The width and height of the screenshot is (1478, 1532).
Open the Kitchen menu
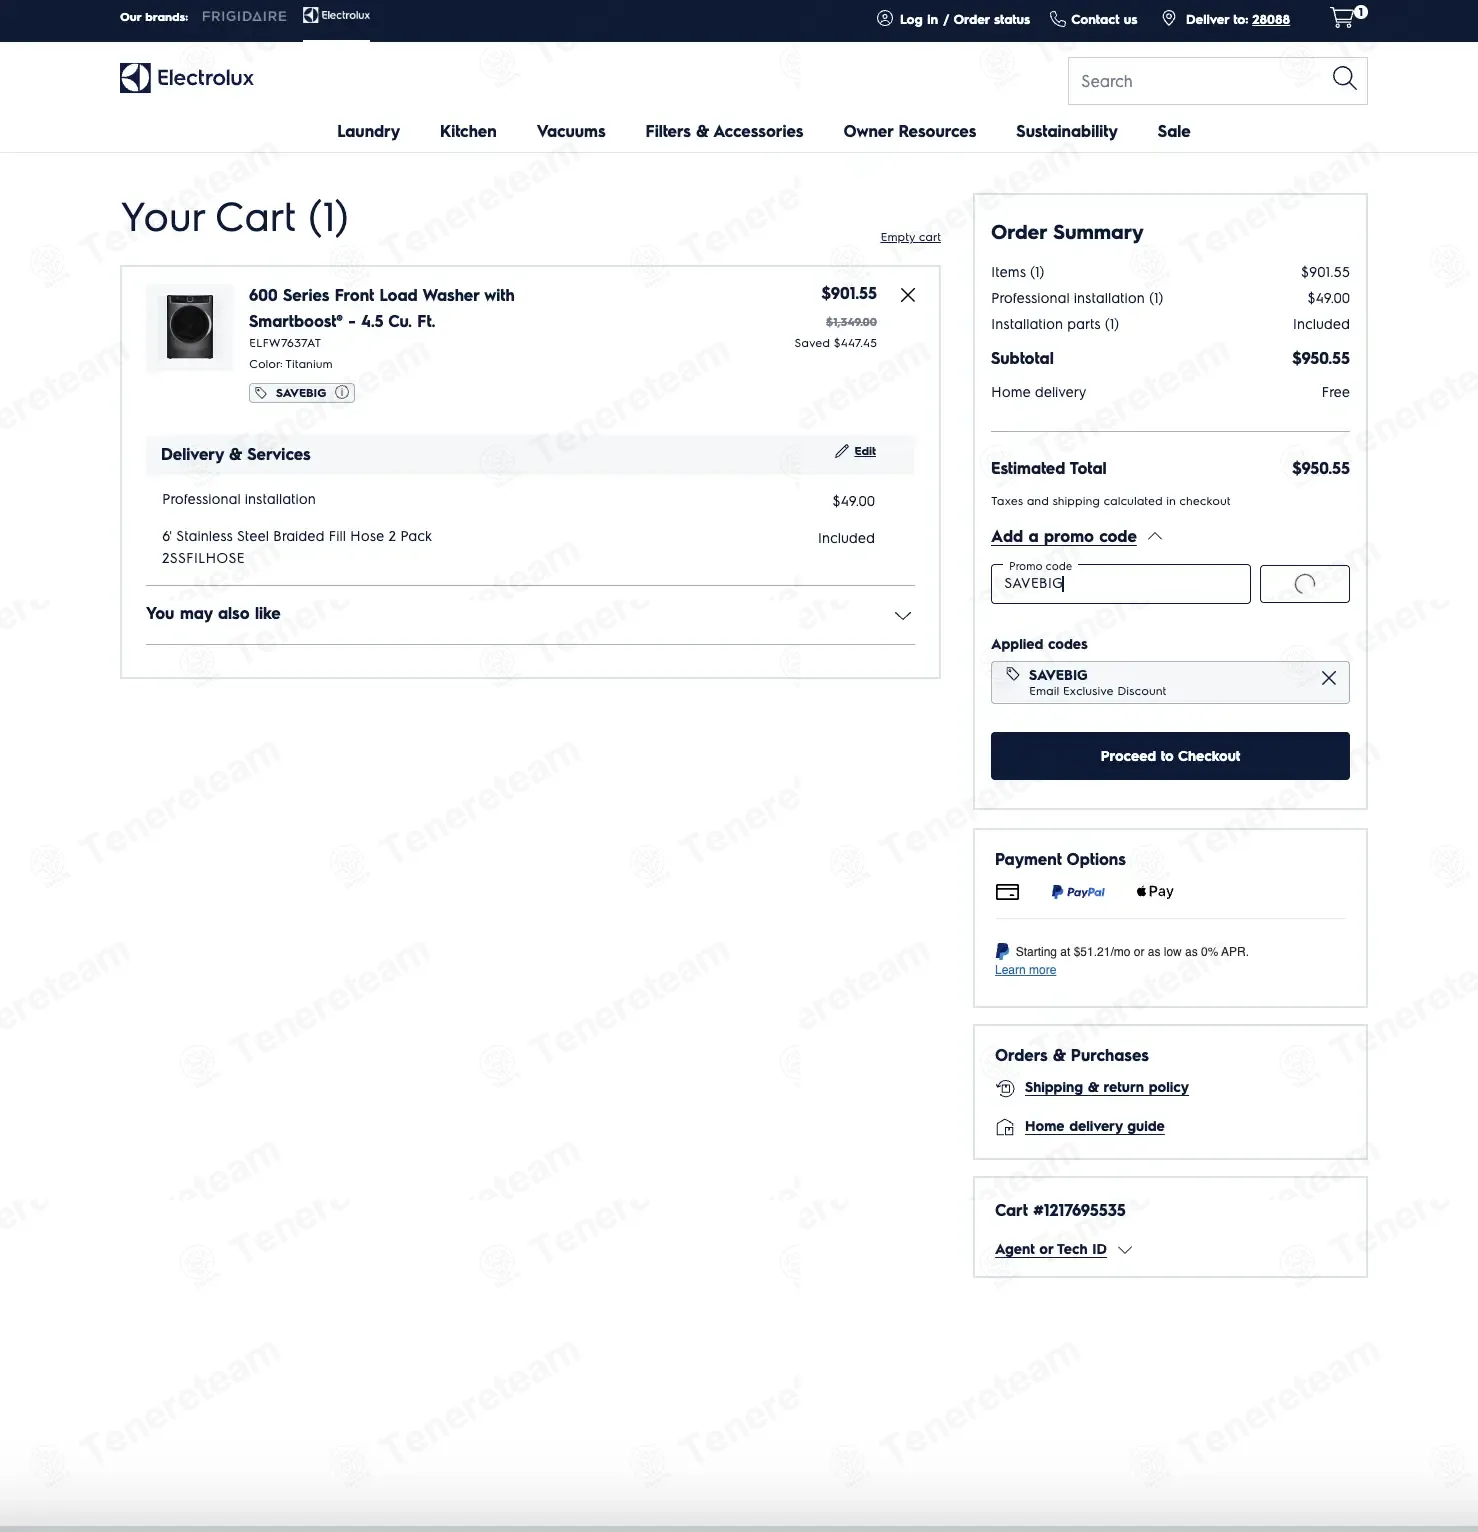coord(468,132)
